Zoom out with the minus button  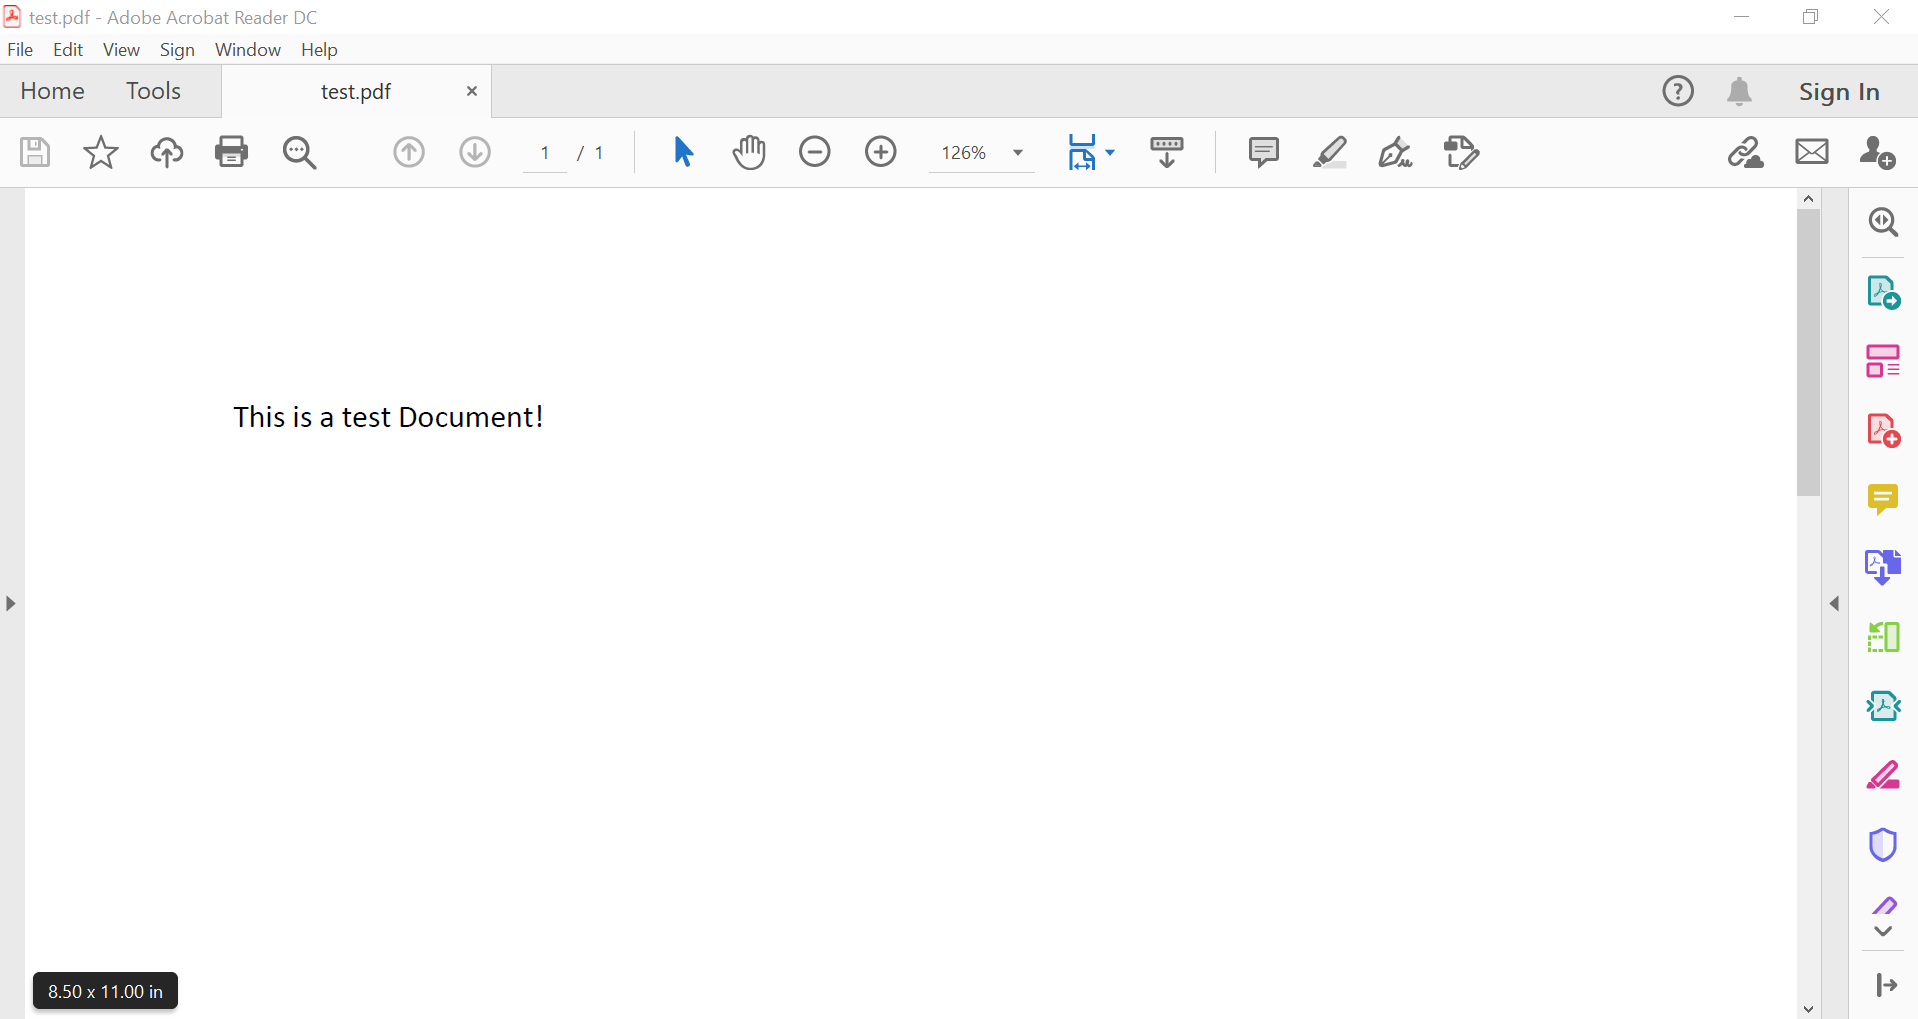(815, 152)
